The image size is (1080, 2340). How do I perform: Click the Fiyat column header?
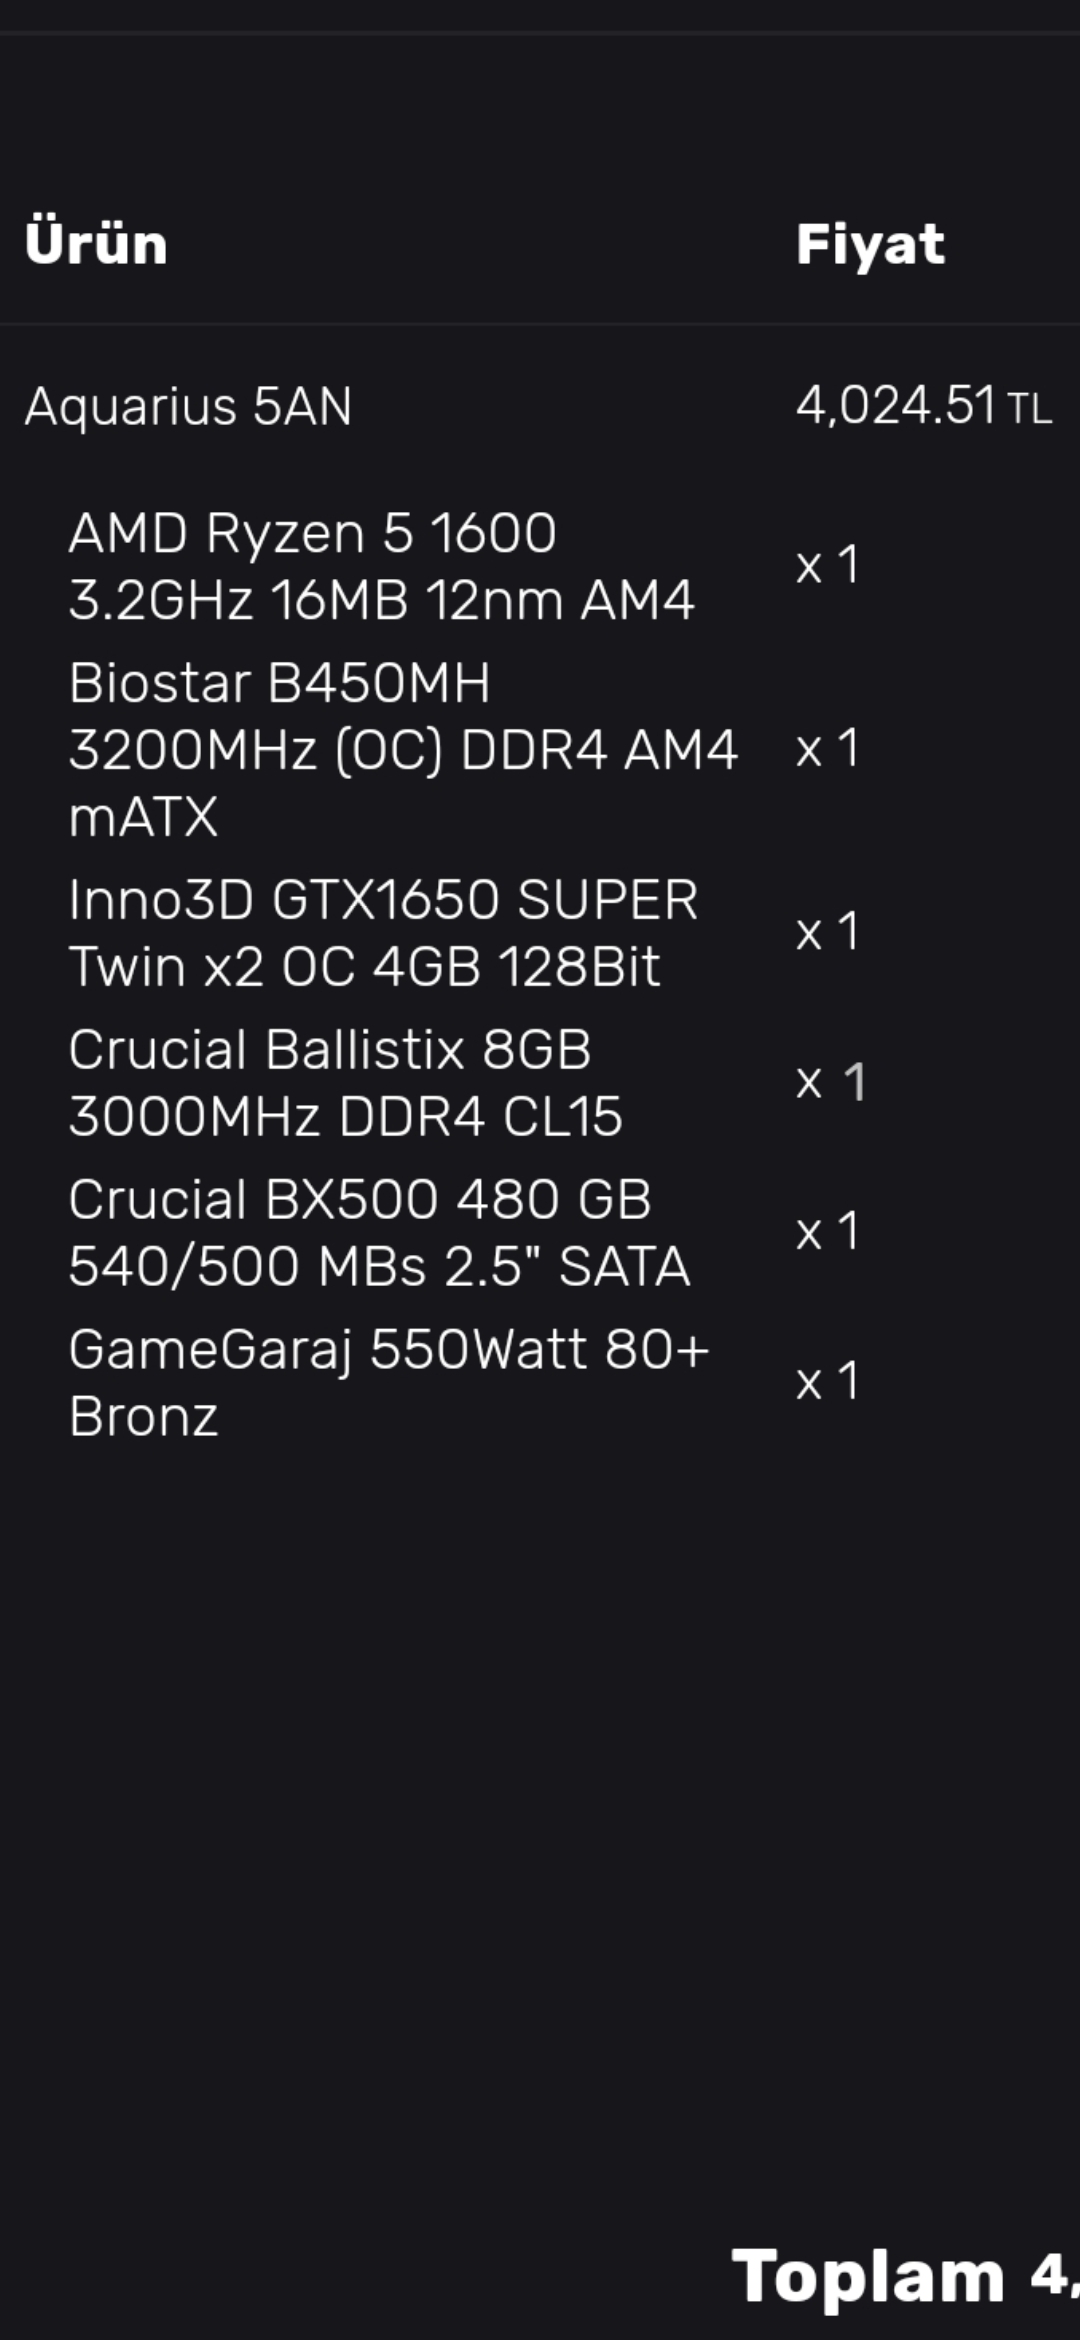[870, 244]
